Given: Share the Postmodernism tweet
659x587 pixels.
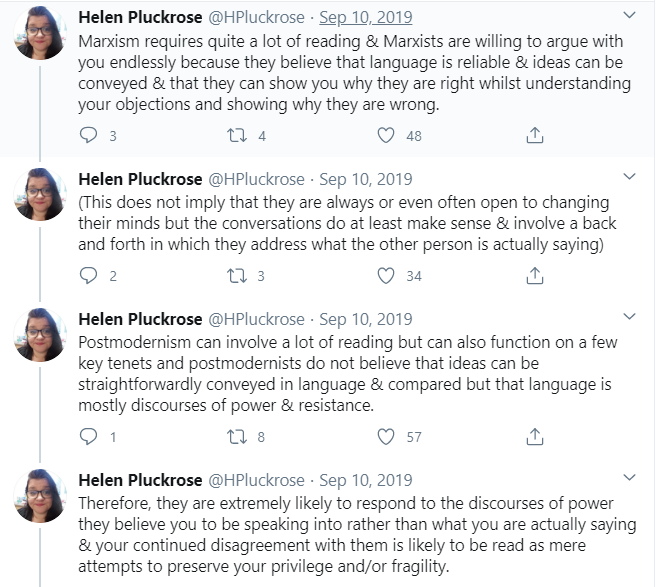Looking at the screenshot, I should click(x=534, y=436).
